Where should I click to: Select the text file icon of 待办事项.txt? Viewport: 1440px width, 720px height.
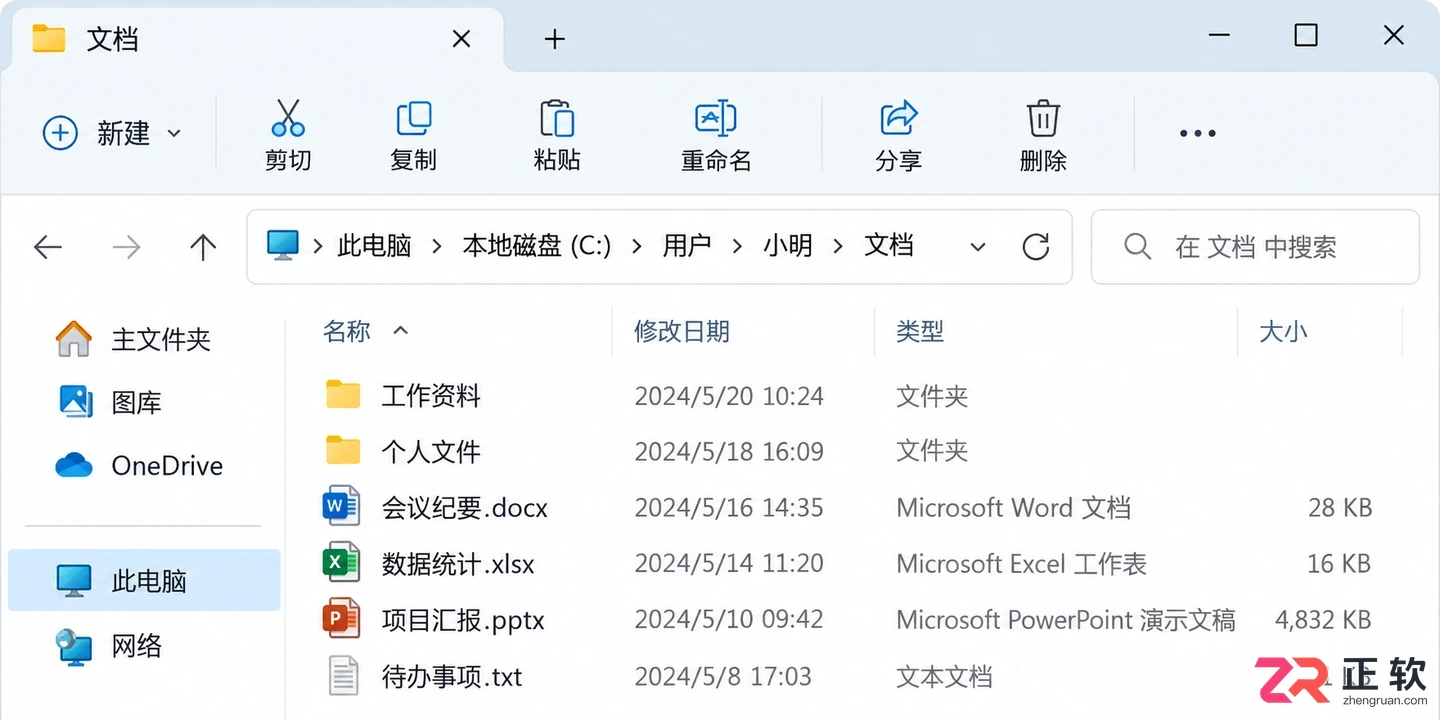point(343,676)
